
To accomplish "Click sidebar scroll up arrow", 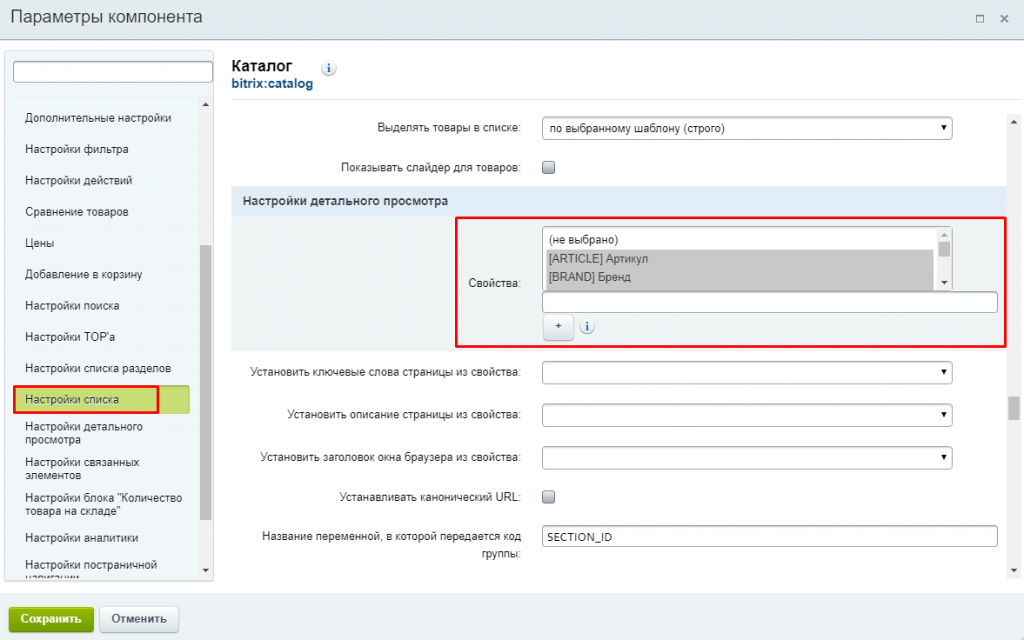I will click(x=206, y=104).
